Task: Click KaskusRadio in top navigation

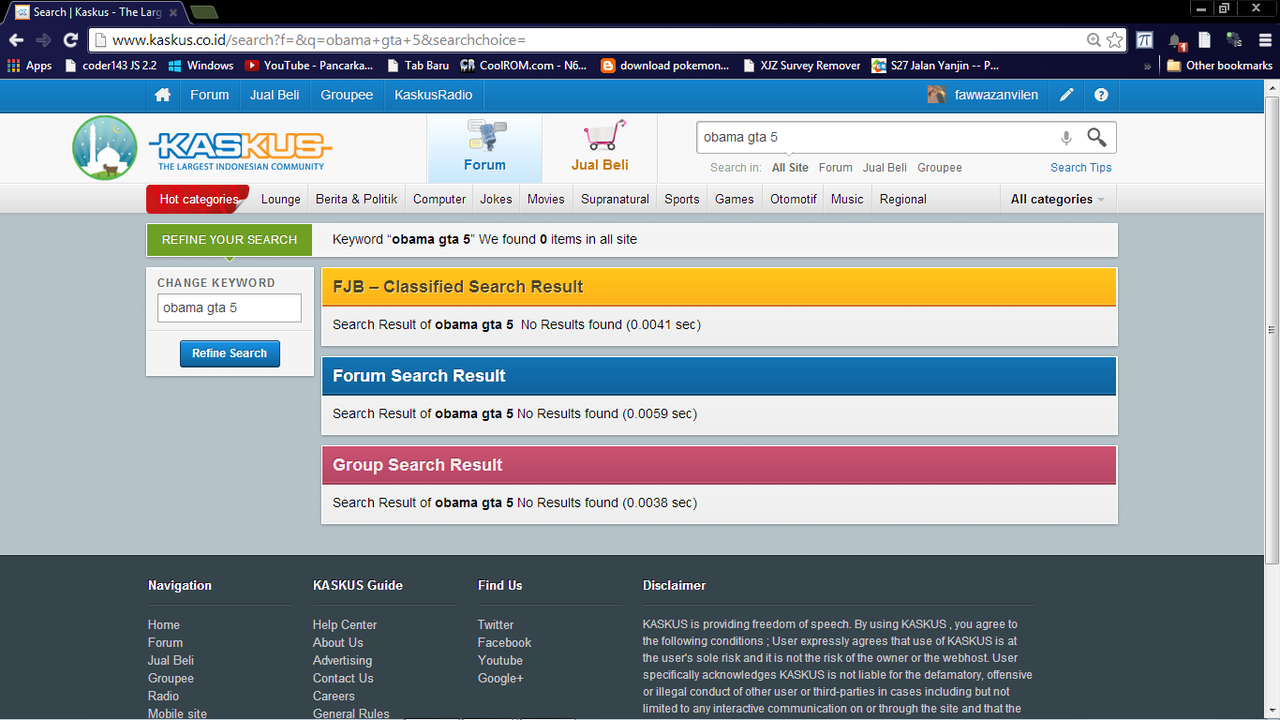Action: (434, 95)
